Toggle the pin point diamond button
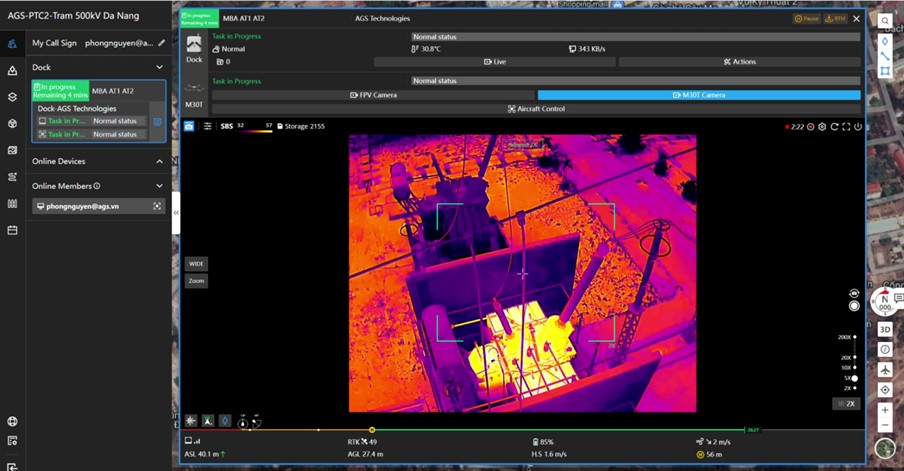Image resolution: width=904 pixels, height=471 pixels. tap(225, 421)
